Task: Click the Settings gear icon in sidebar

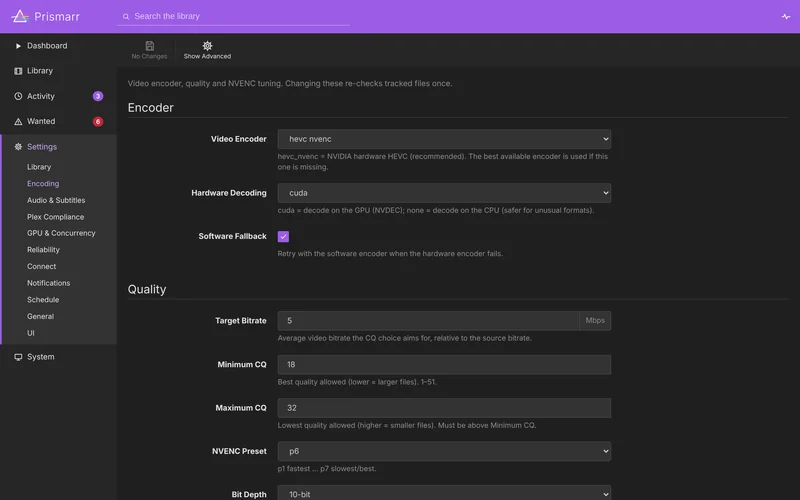Action: (18, 147)
